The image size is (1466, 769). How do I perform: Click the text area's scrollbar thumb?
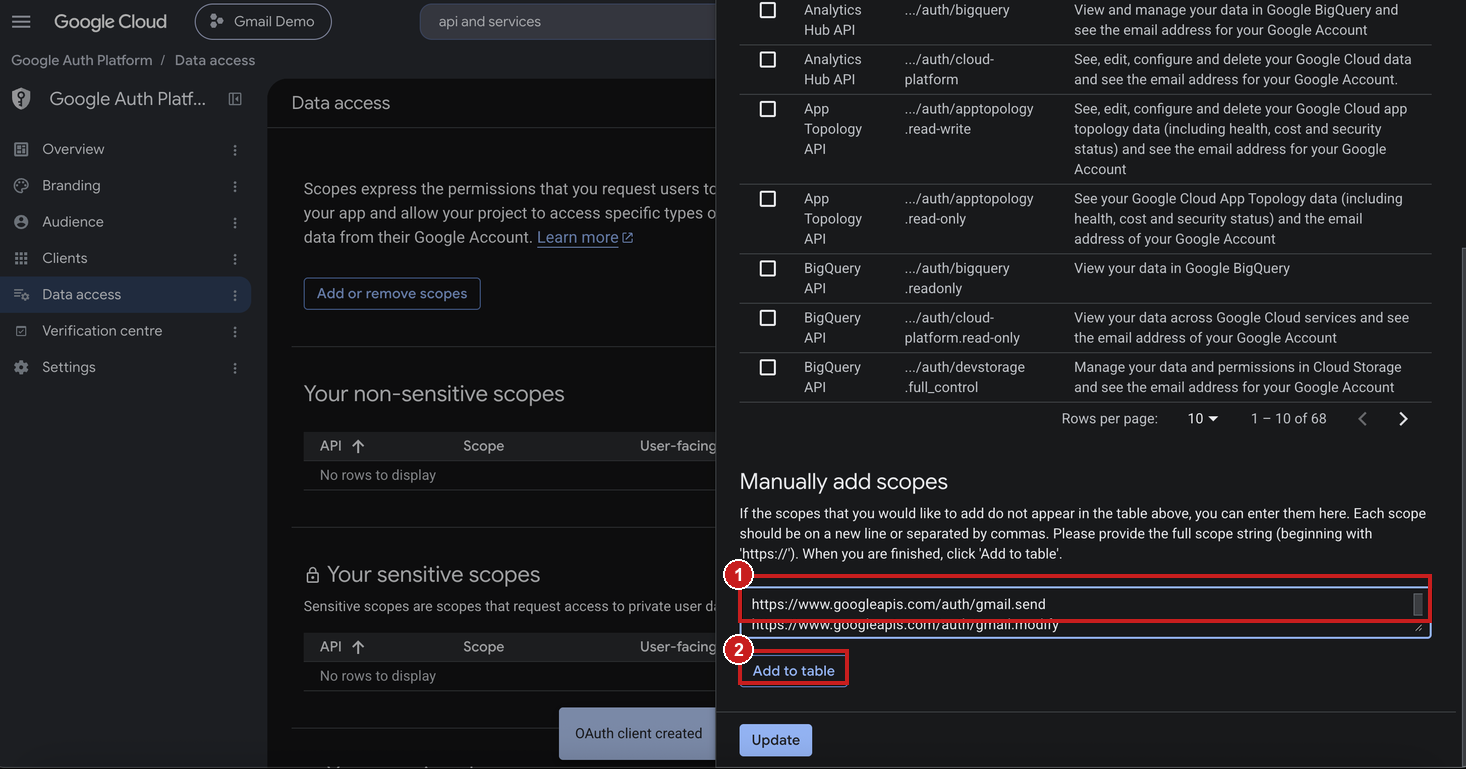point(1418,604)
